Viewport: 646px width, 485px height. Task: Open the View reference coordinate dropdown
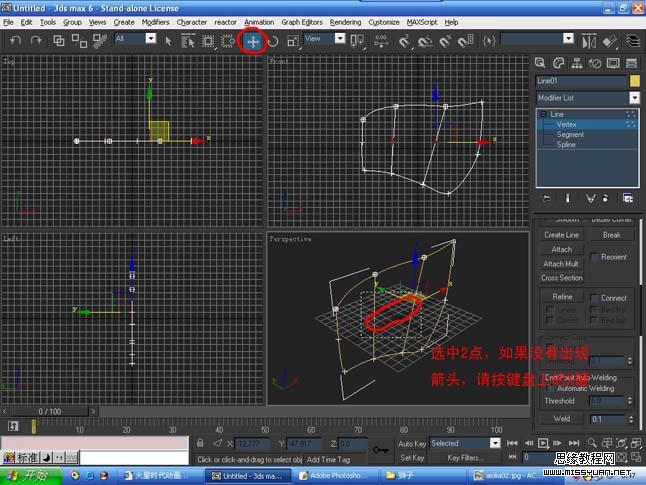point(340,38)
